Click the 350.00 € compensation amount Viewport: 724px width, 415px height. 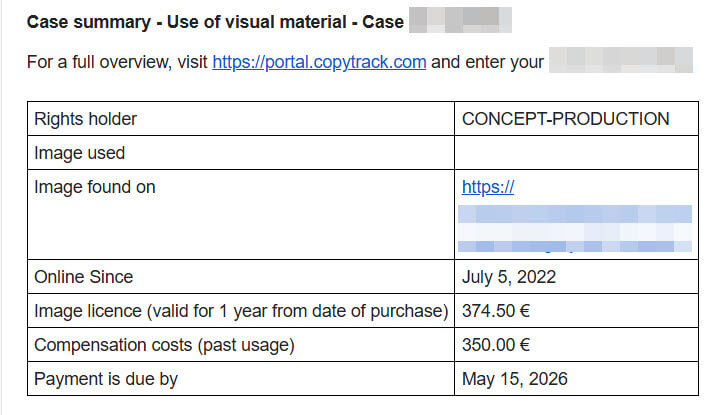click(x=496, y=345)
